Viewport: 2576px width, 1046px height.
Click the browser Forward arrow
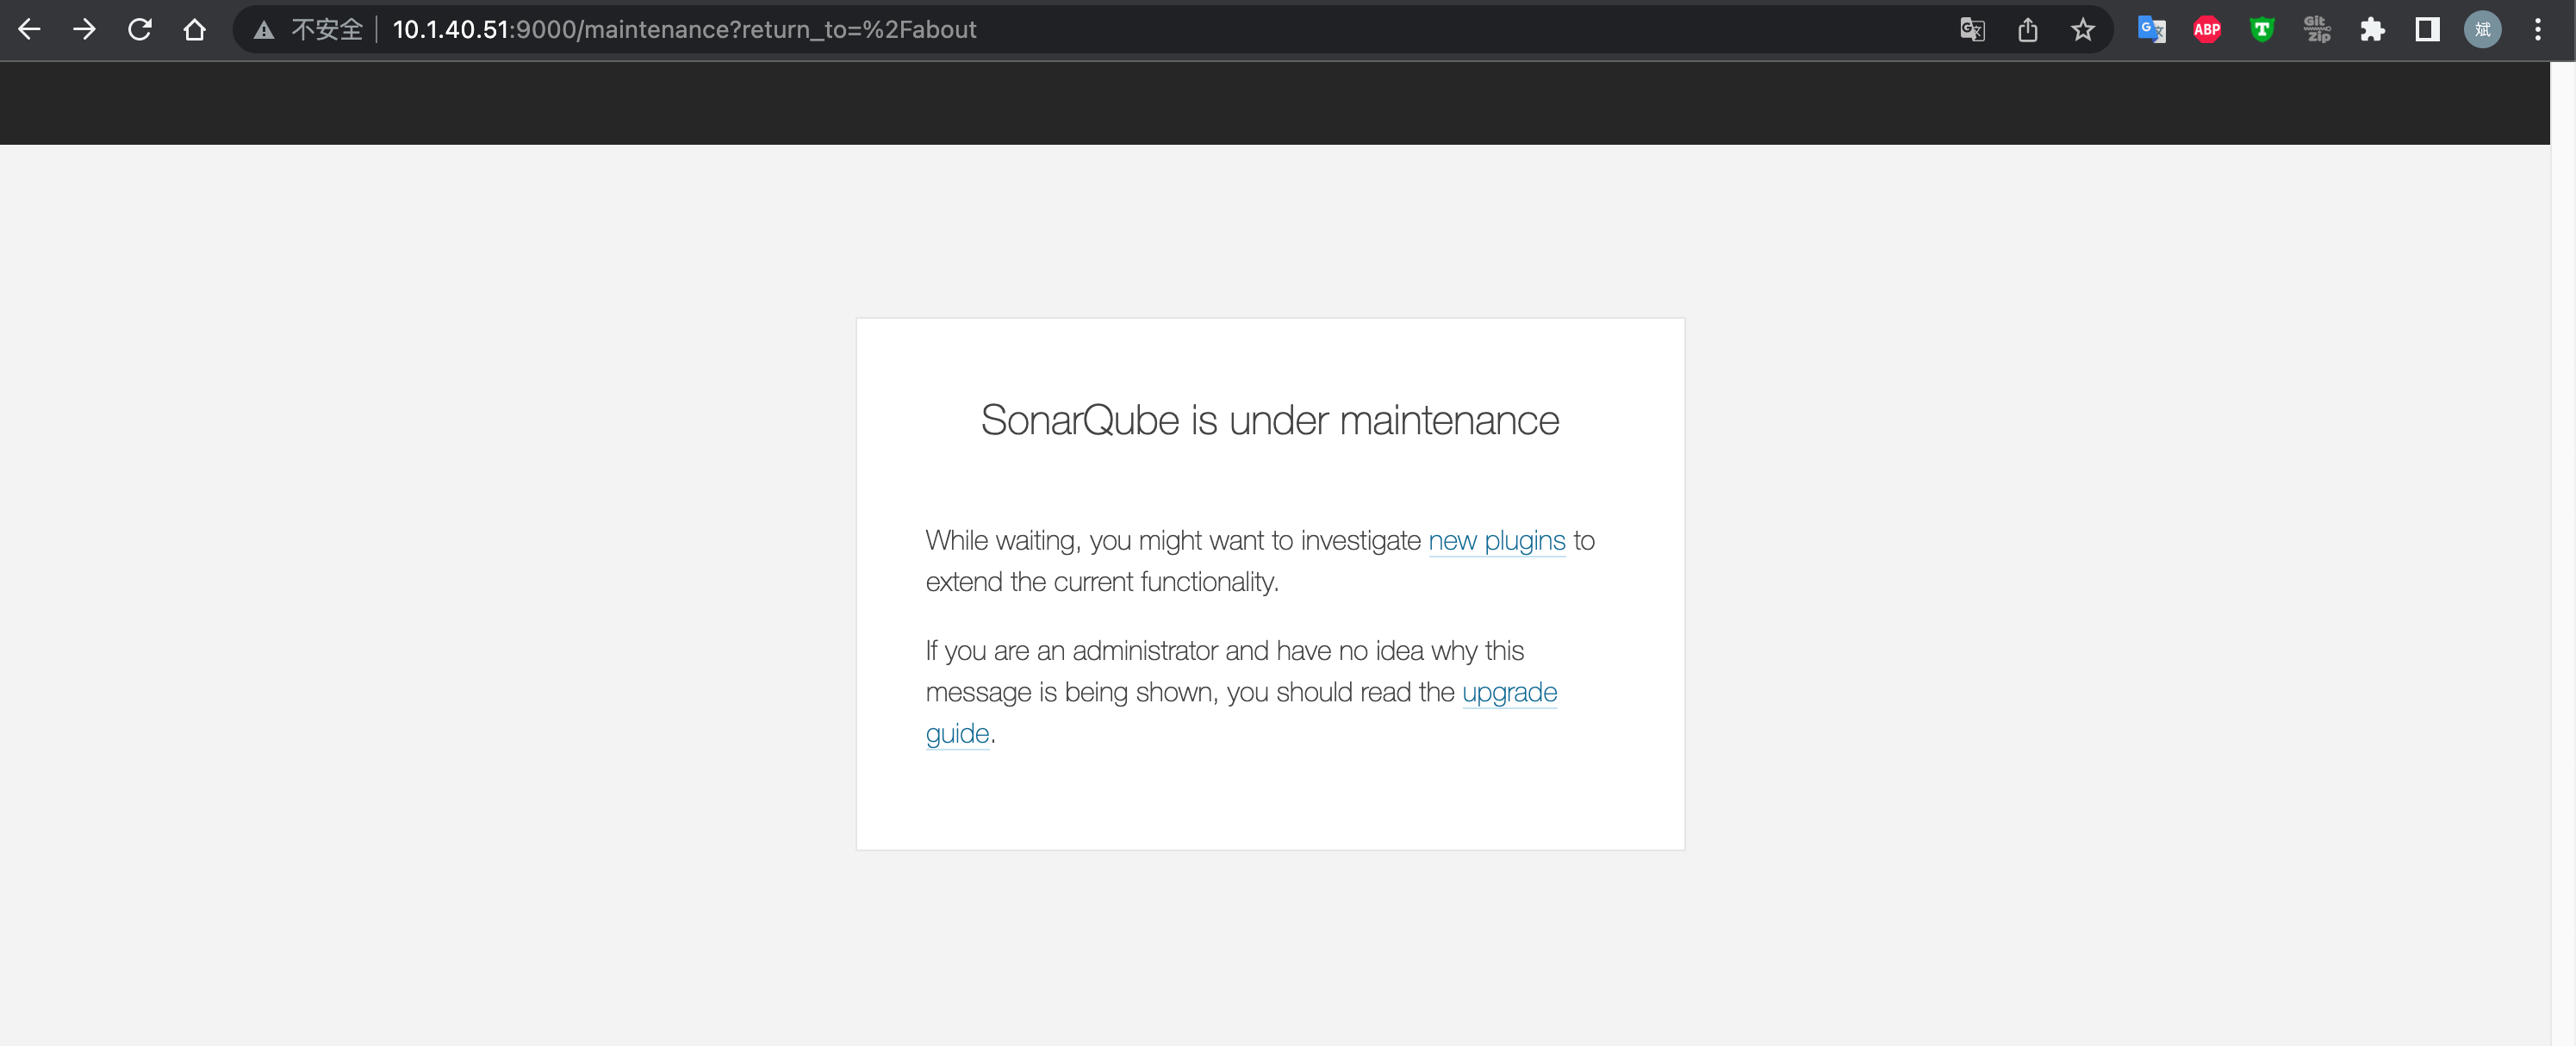tap(85, 29)
